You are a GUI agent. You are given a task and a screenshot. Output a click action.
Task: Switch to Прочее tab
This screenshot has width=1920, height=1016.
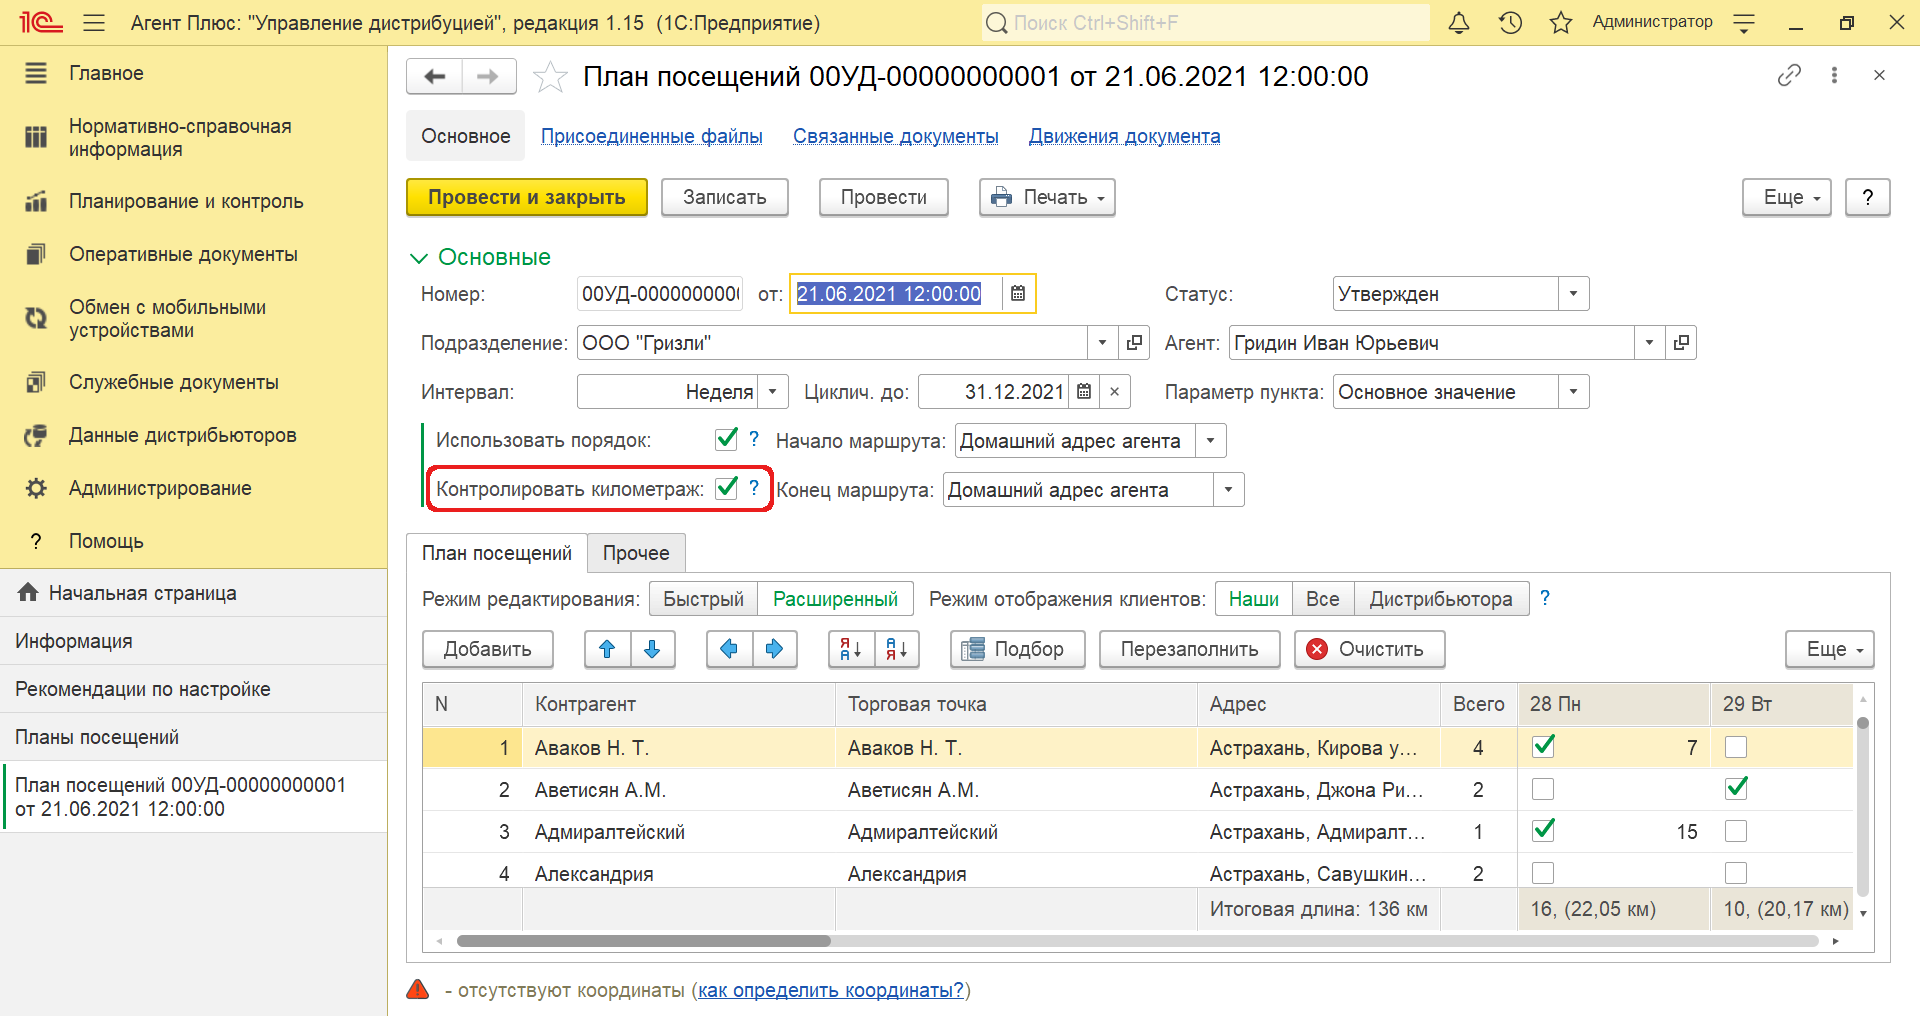(x=636, y=553)
